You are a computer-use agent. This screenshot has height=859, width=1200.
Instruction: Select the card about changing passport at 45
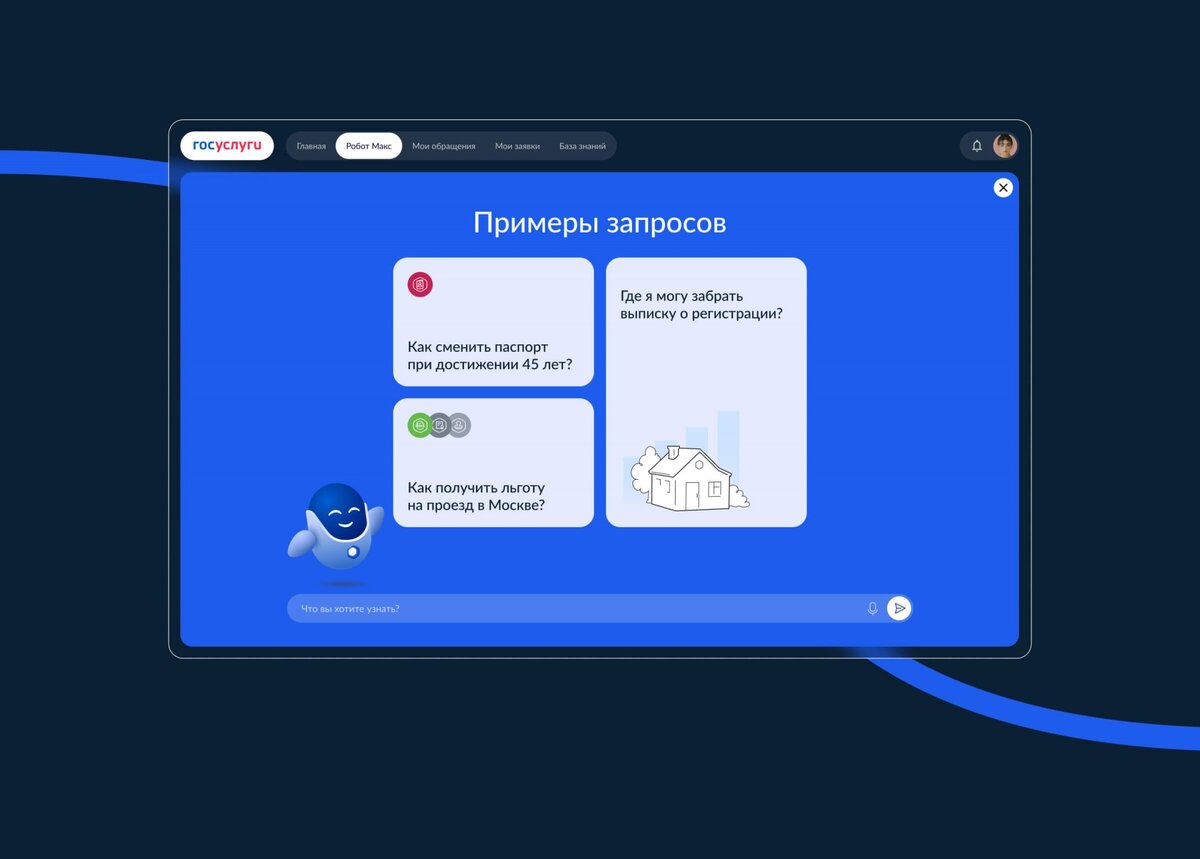493,322
